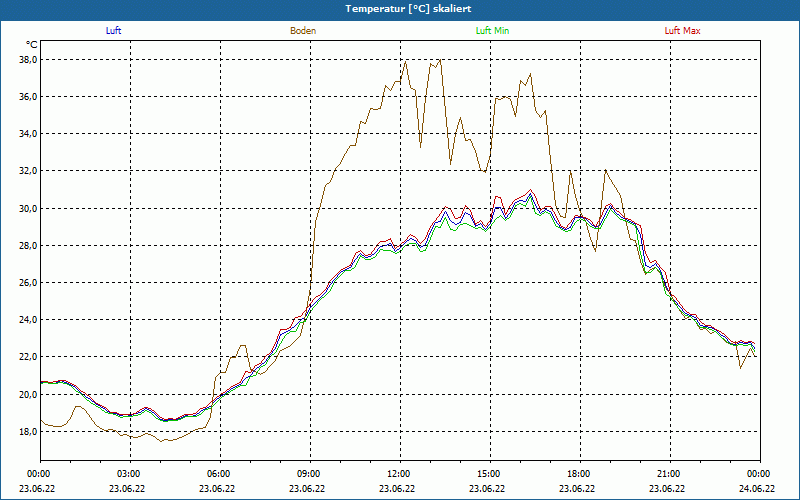This screenshot has height=500, width=800.
Task: Click the 'Luft Min' legend label
Action: (492, 31)
